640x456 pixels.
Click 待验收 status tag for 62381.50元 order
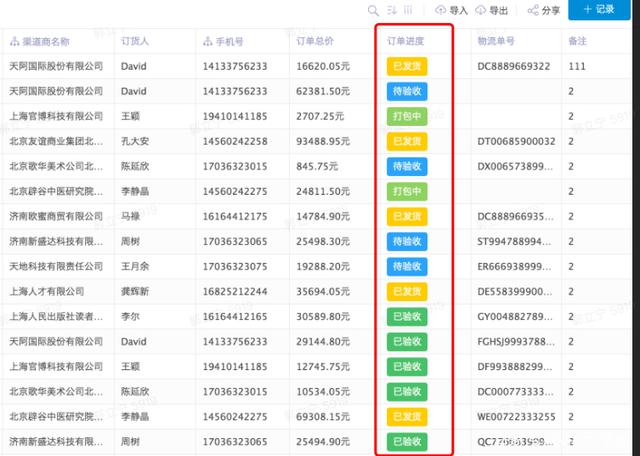[407, 91]
